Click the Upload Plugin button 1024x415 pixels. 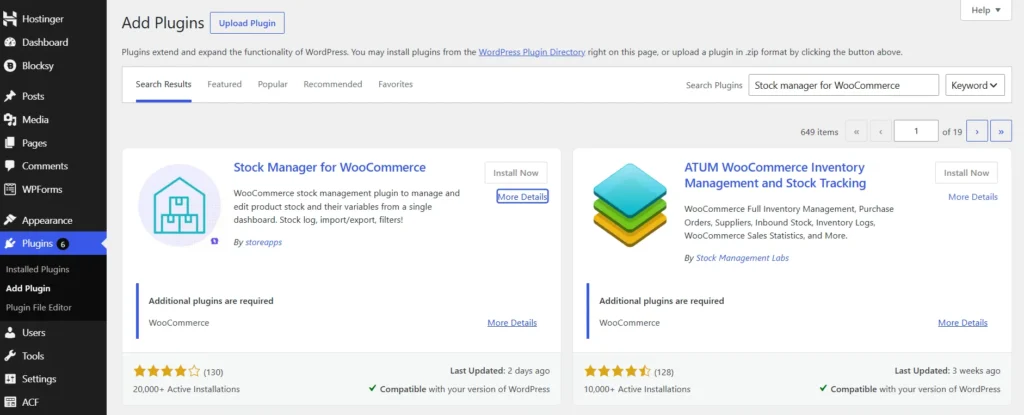pos(247,23)
